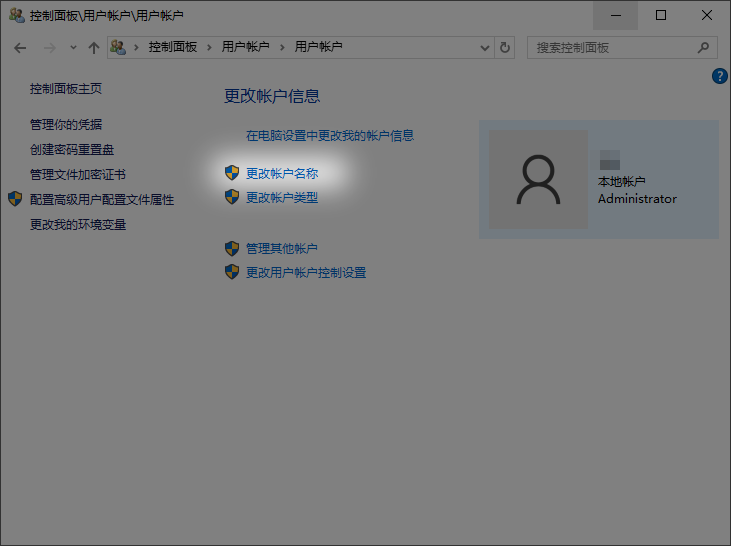Click shield icon beside 更改用户帐户控制设置
The image size is (731, 546).
point(232,271)
